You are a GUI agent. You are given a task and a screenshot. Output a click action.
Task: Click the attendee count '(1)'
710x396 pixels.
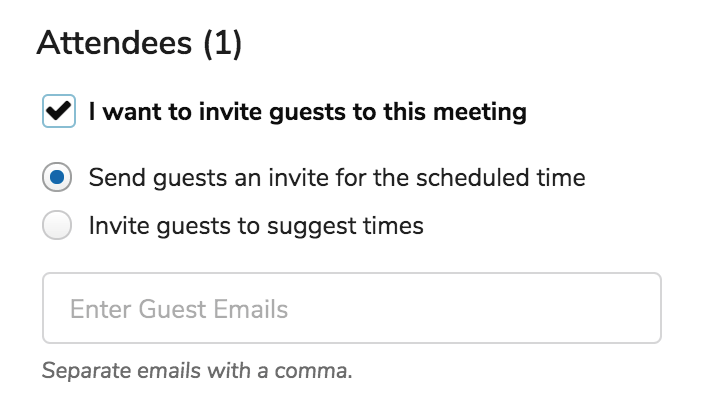click(222, 44)
